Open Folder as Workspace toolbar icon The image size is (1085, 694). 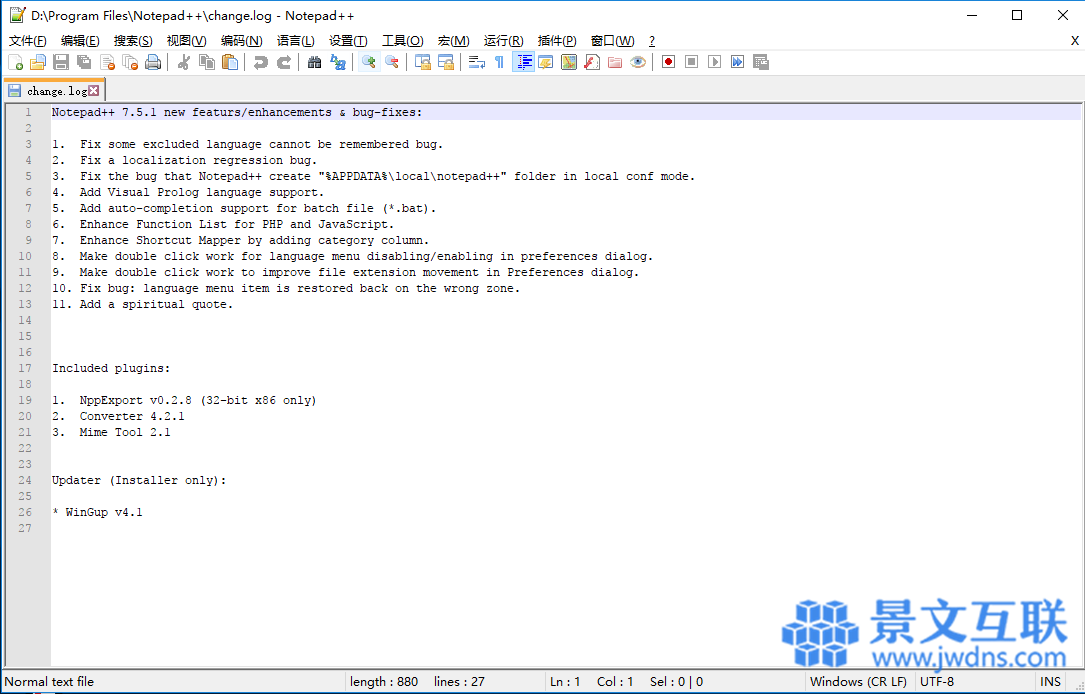(x=614, y=62)
